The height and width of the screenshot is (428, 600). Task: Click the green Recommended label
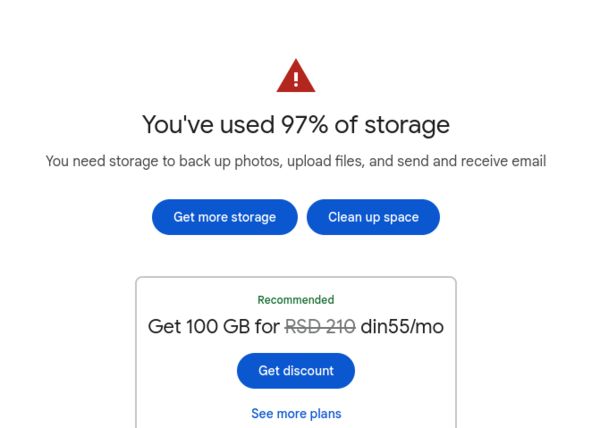296,300
